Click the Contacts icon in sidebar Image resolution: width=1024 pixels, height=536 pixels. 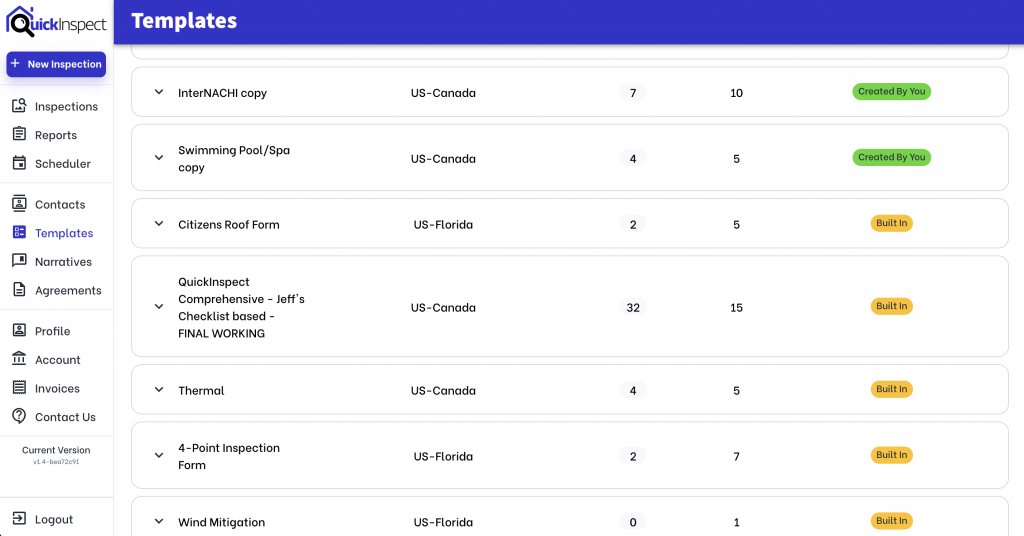tap(19, 204)
